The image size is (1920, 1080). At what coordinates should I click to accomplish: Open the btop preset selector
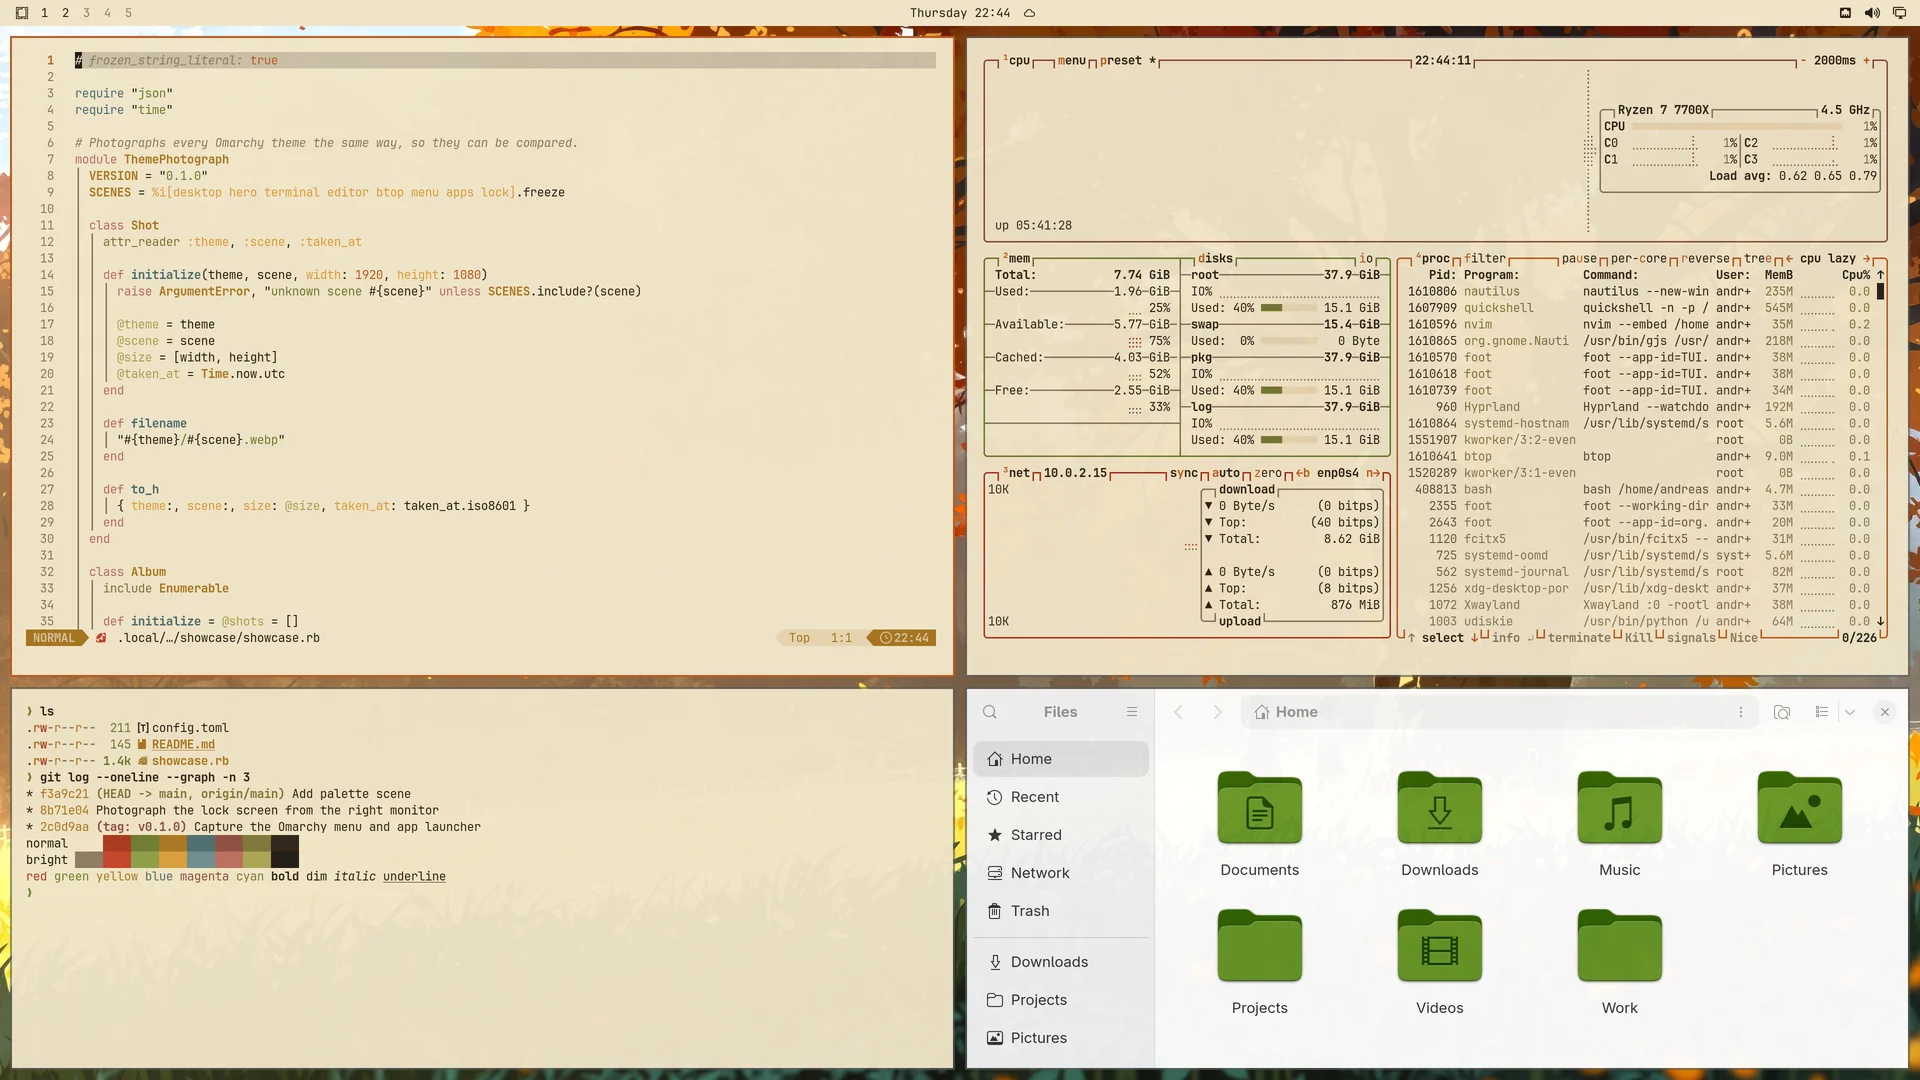click(1121, 61)
